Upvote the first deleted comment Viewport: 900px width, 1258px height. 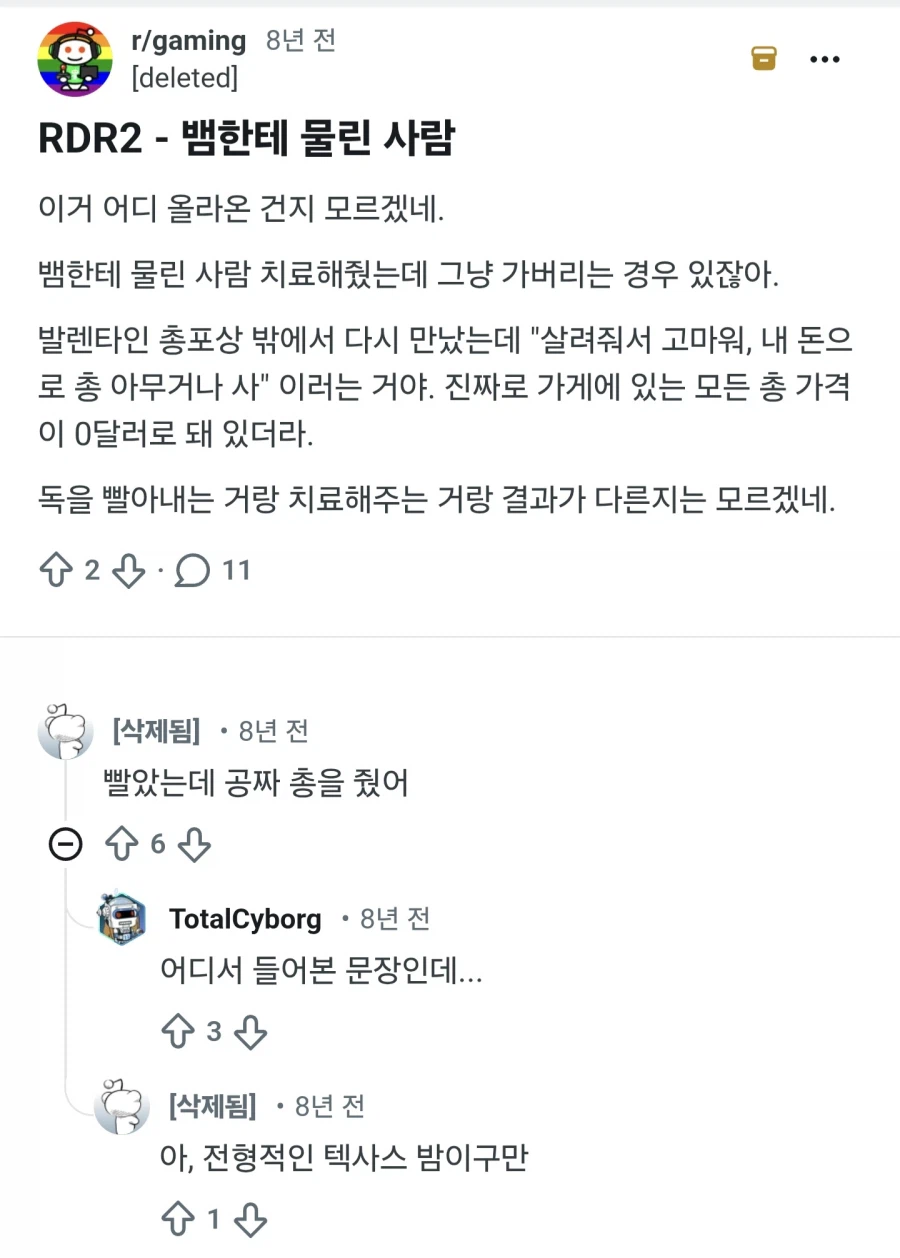point(120,845)
